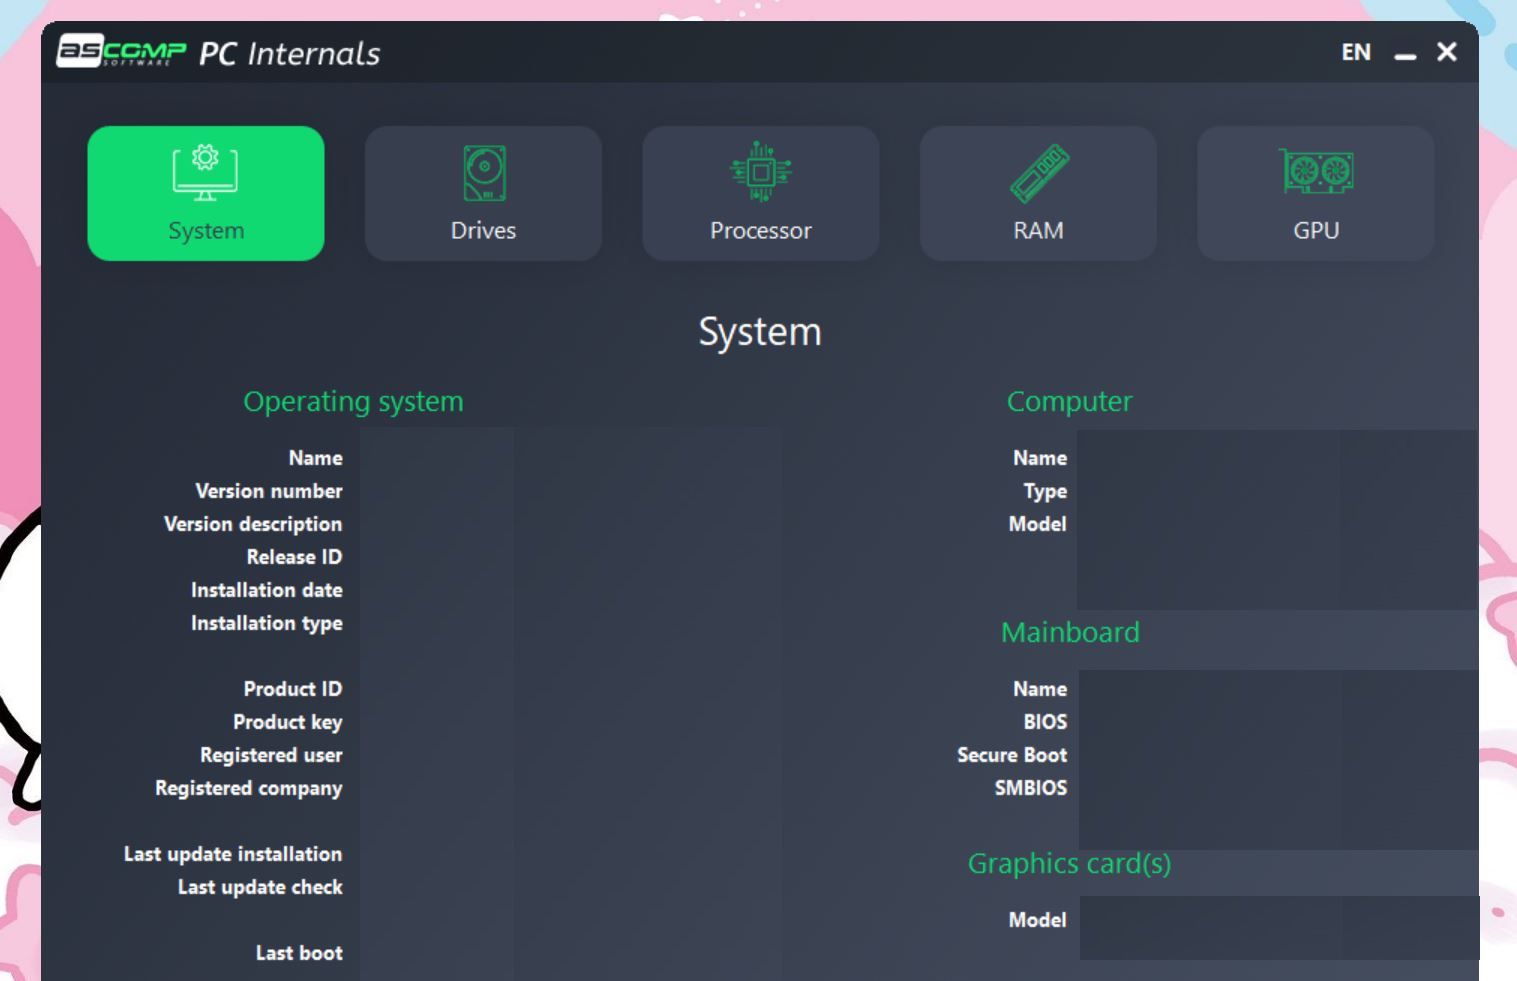The width and height of the screenshot is (1517, 981).
Task: Click the Graphics card(s) section heading
Action: click(x=1069, y=863)
